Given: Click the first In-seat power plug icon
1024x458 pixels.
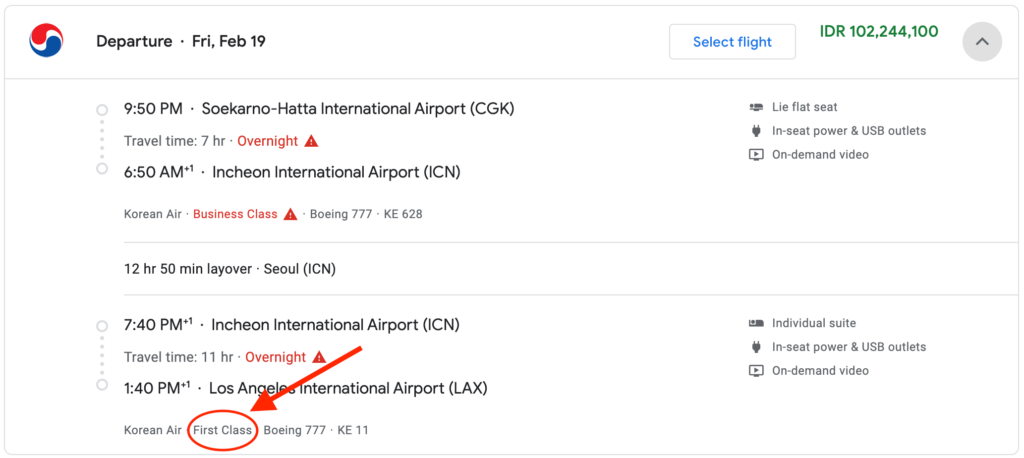Looking at the screenshot, I should [x=756, y=131].
